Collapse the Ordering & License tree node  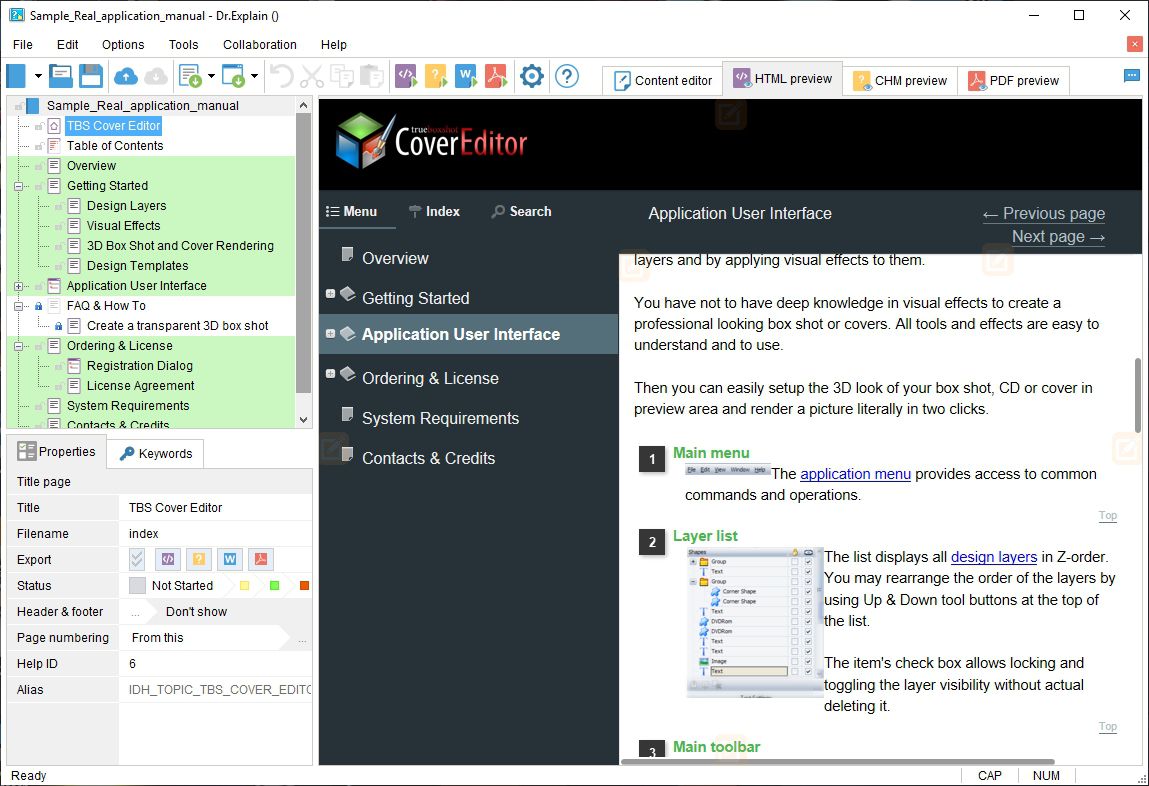[18, 346]
